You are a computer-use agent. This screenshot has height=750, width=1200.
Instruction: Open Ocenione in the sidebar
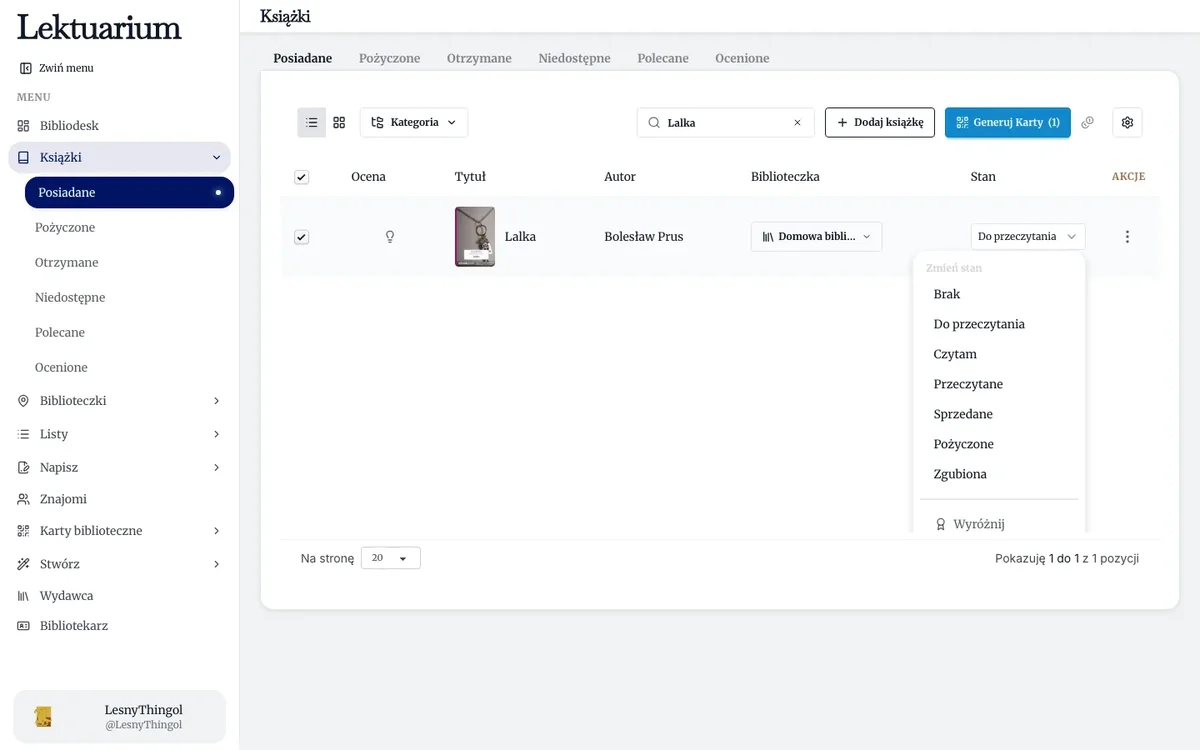(x=61, y=368)
